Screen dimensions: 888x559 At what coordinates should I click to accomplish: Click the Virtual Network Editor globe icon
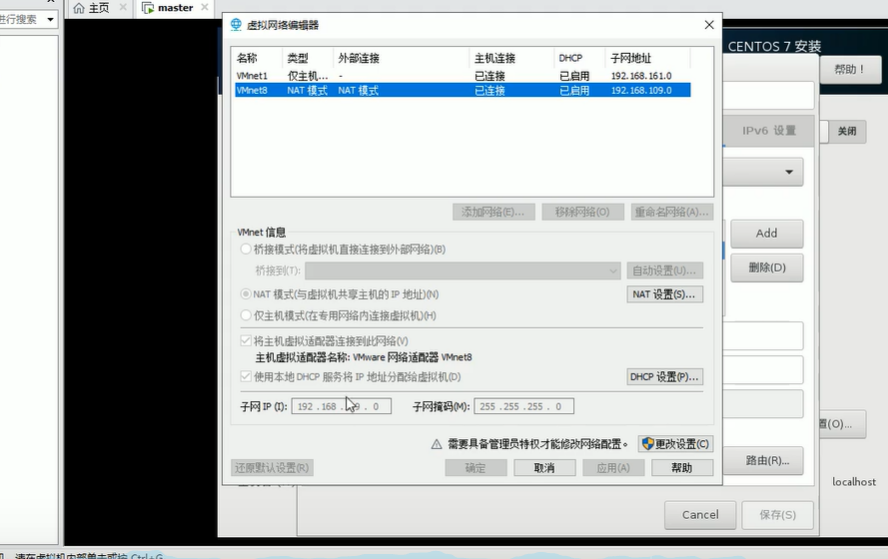point(236,24)
